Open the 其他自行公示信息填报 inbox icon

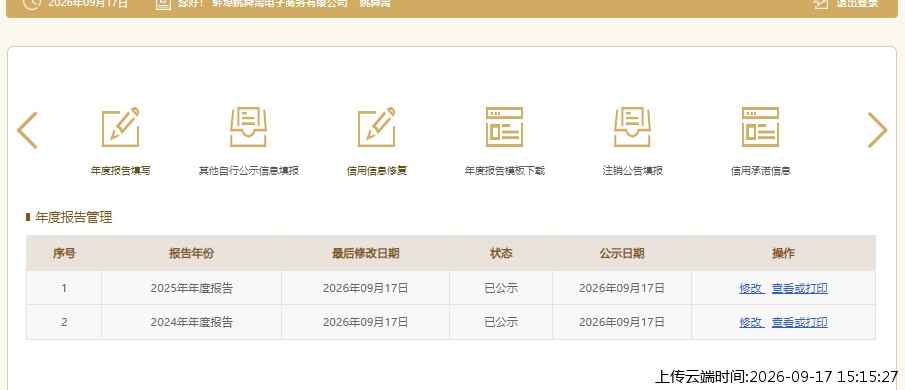(249, 127)
